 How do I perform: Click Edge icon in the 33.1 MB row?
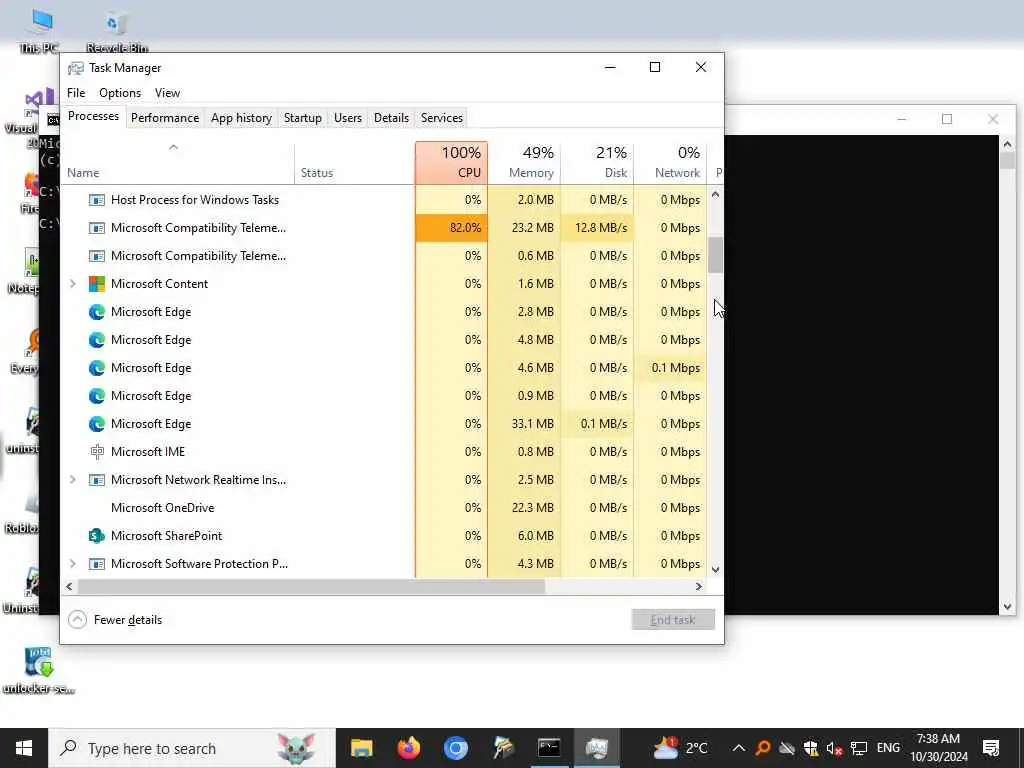click(97, 424)
